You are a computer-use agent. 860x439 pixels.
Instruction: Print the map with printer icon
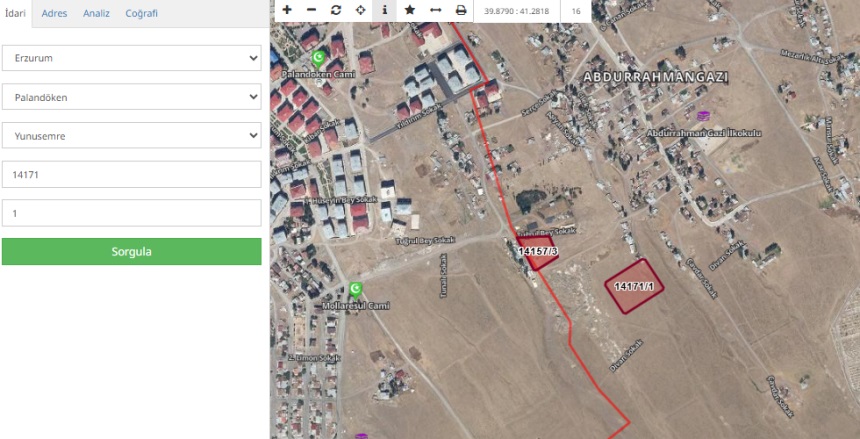[x=461, y=10]
